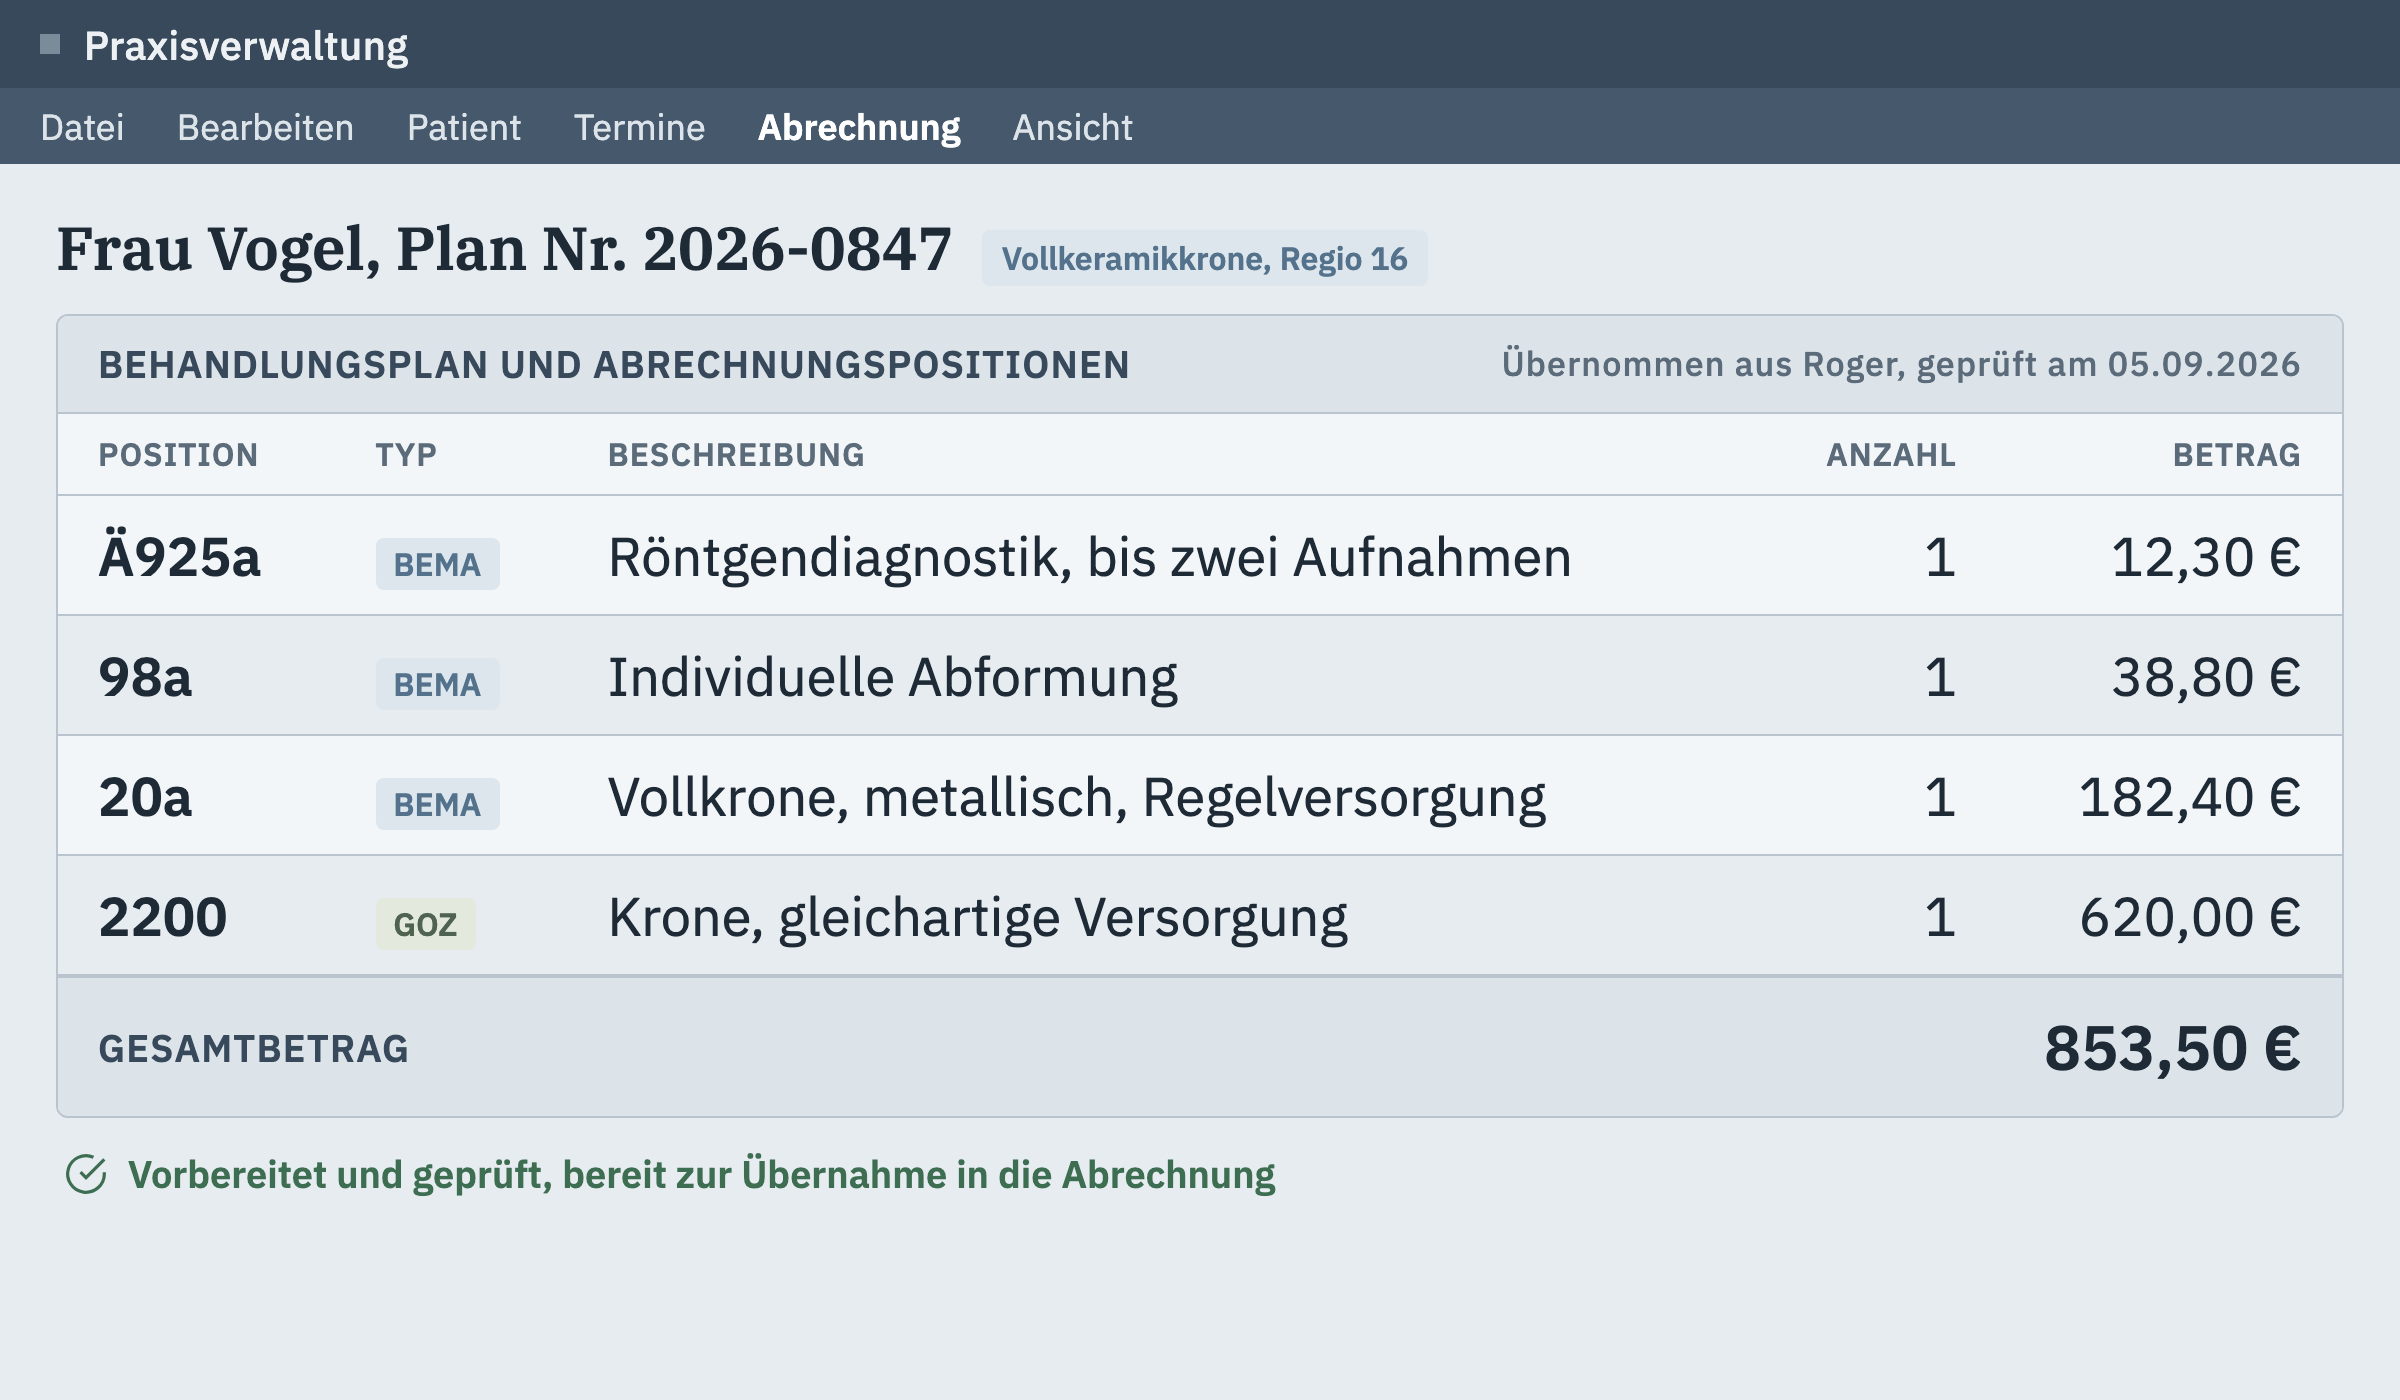The width and height of the screenshot is (2400, 1400).
Task: Click the Praxisverwaltung window title
Action: tap(246, 46)
